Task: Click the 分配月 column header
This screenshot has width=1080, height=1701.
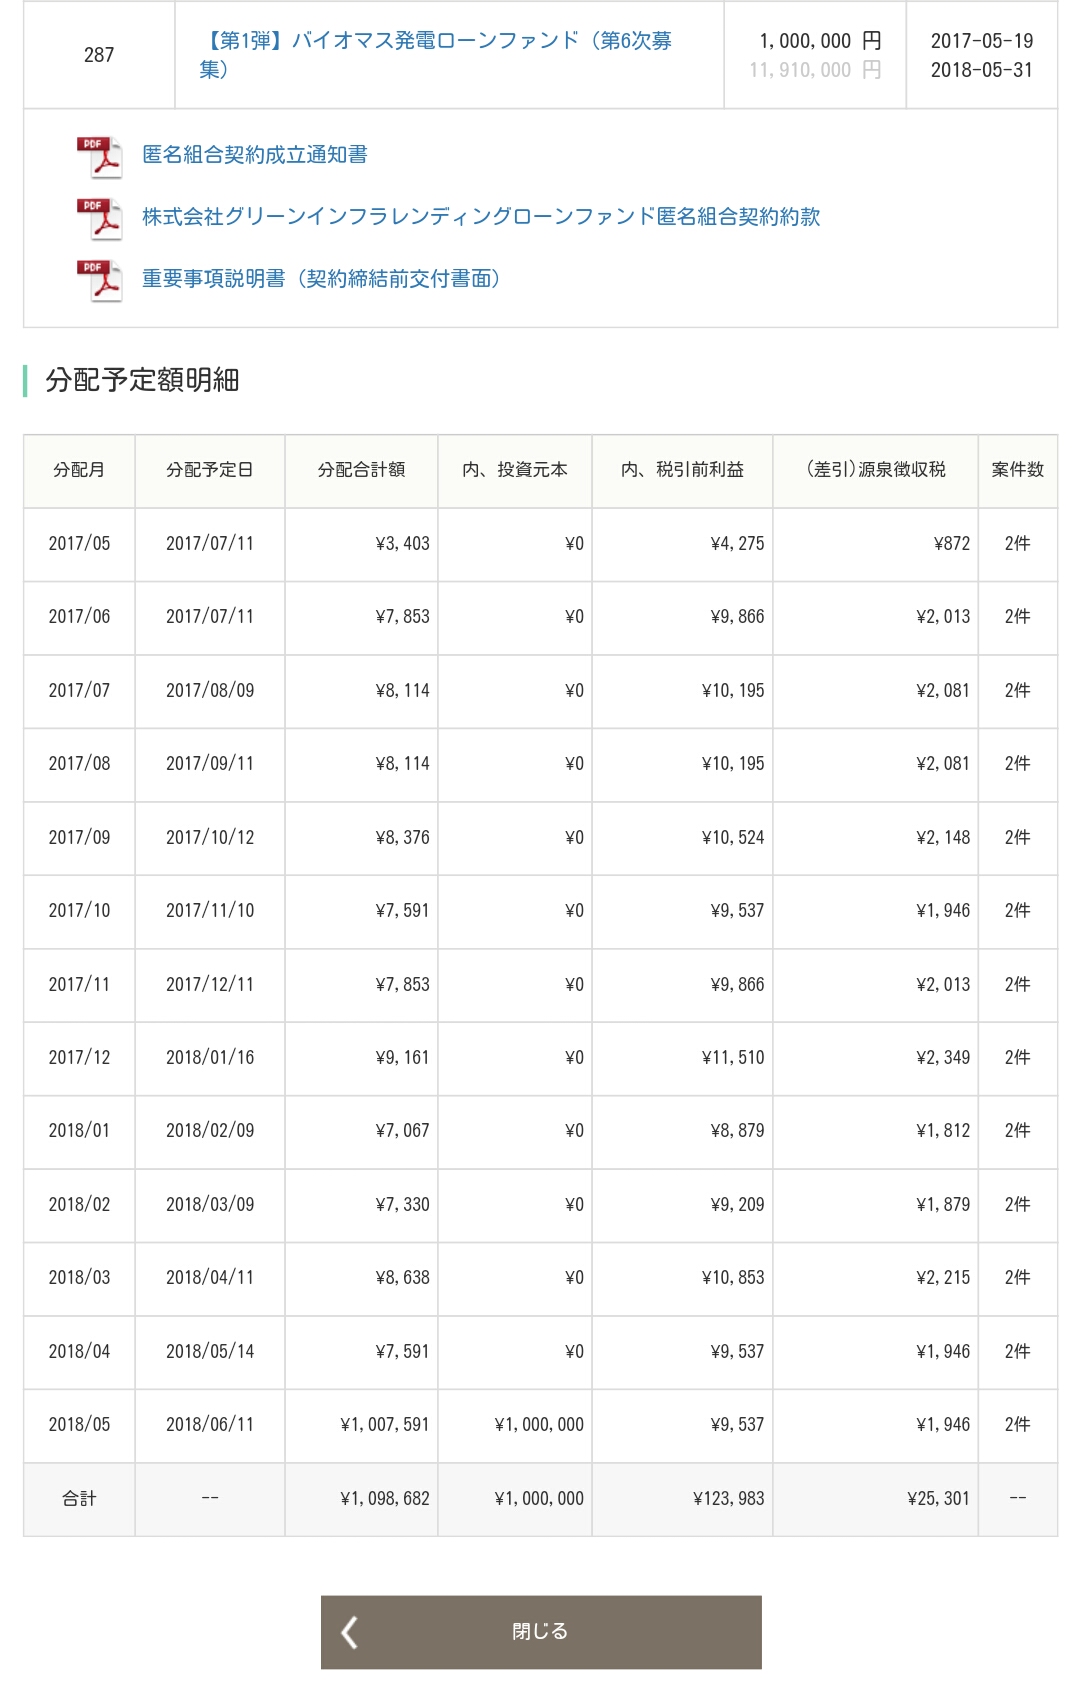Action: click(79, 470)
